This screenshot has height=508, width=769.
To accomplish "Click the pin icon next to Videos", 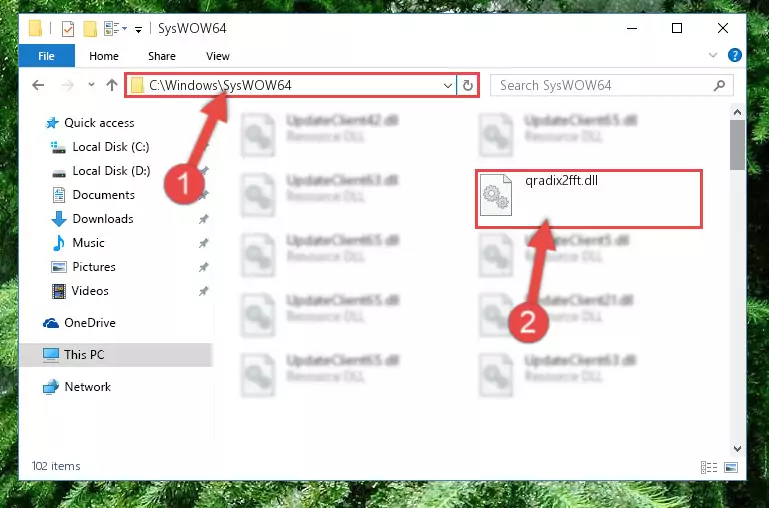I will pos(204,291).
